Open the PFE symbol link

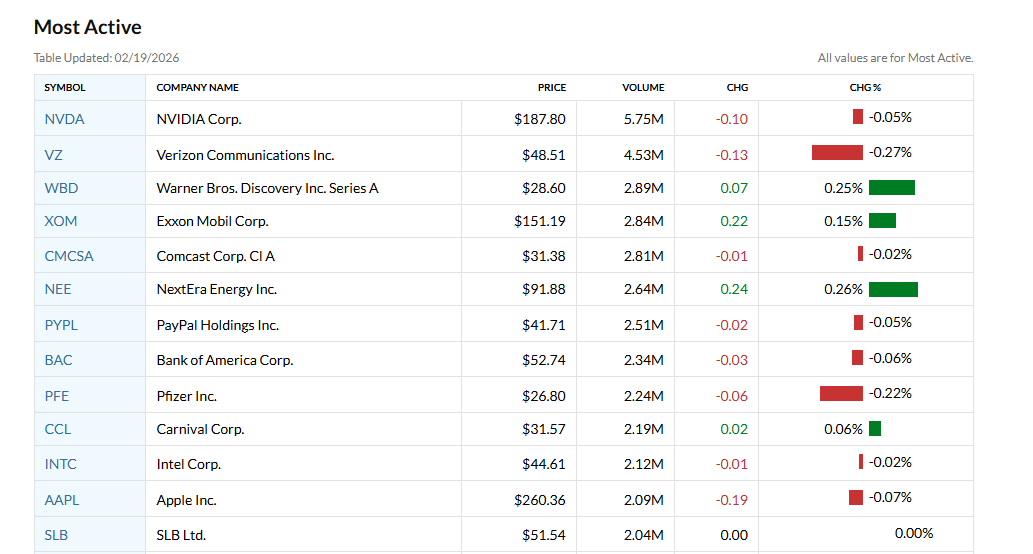tap(57, 396)
